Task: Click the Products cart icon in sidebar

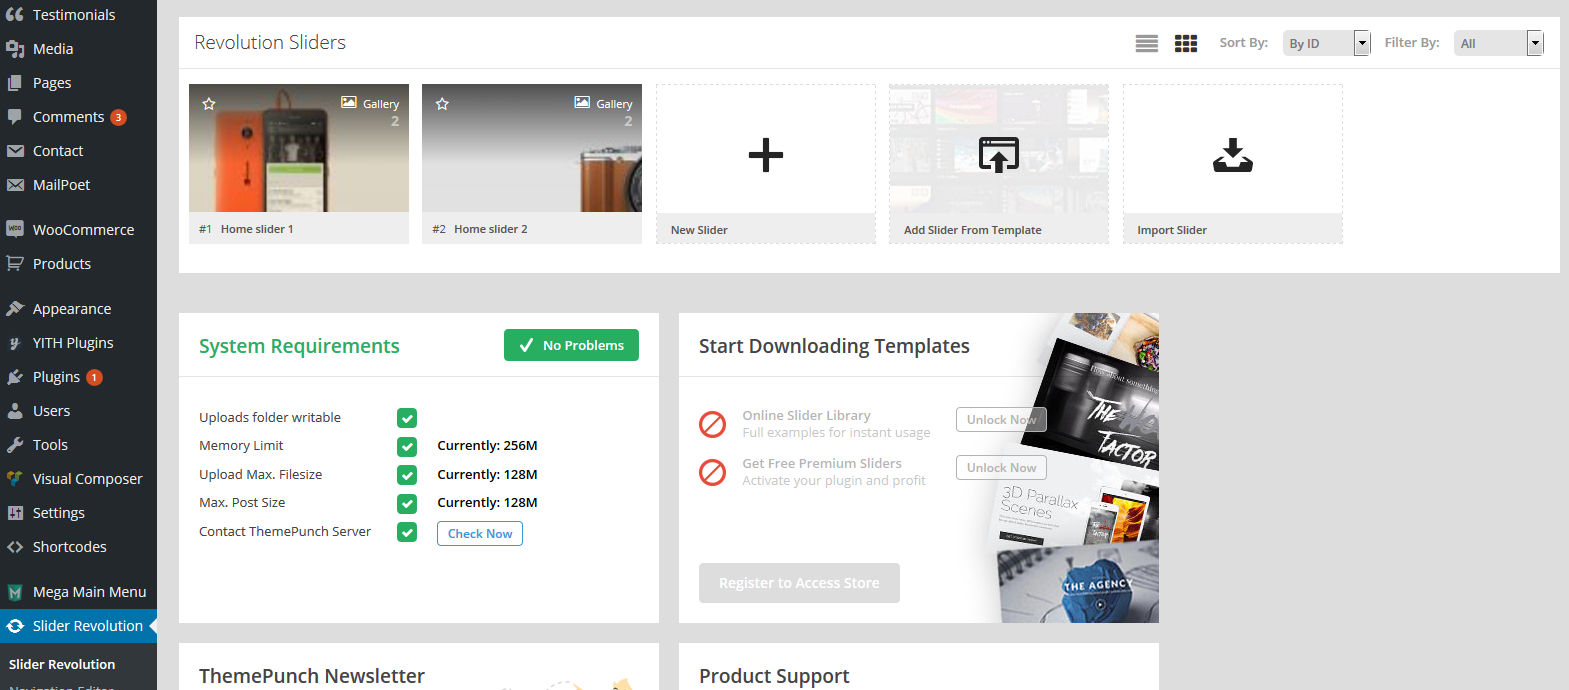Action: point(15,263)
